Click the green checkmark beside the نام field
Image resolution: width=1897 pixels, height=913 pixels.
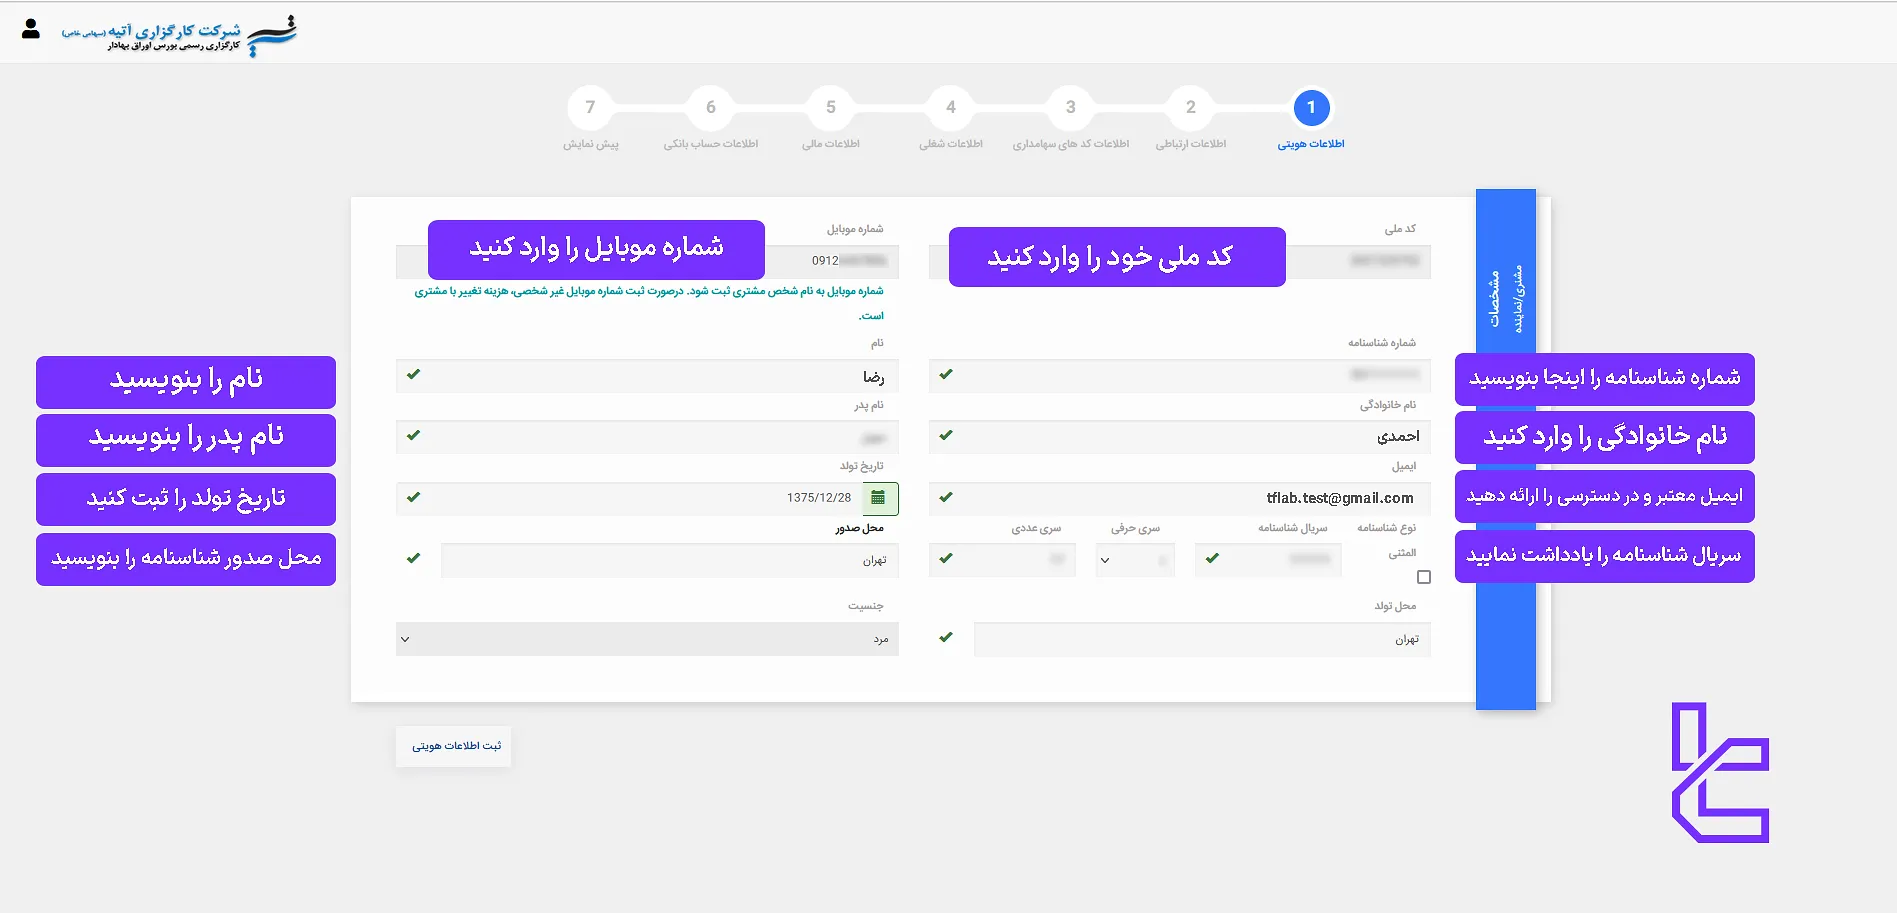413,376
